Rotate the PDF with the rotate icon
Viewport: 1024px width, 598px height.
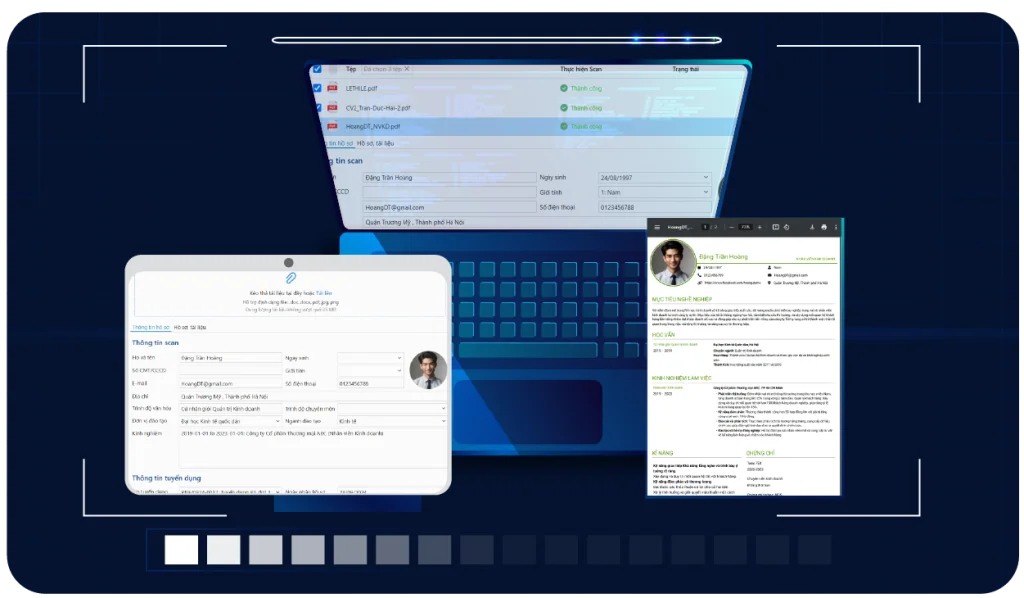(786, 227)
